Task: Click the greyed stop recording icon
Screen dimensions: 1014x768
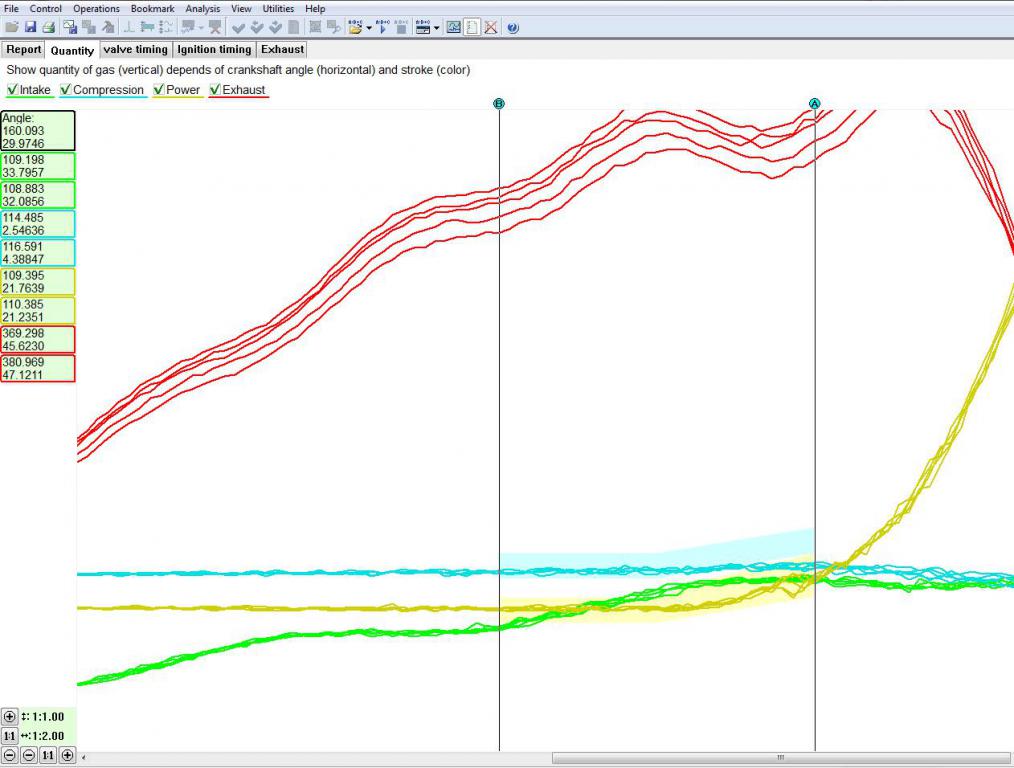Action: (401, 27)
